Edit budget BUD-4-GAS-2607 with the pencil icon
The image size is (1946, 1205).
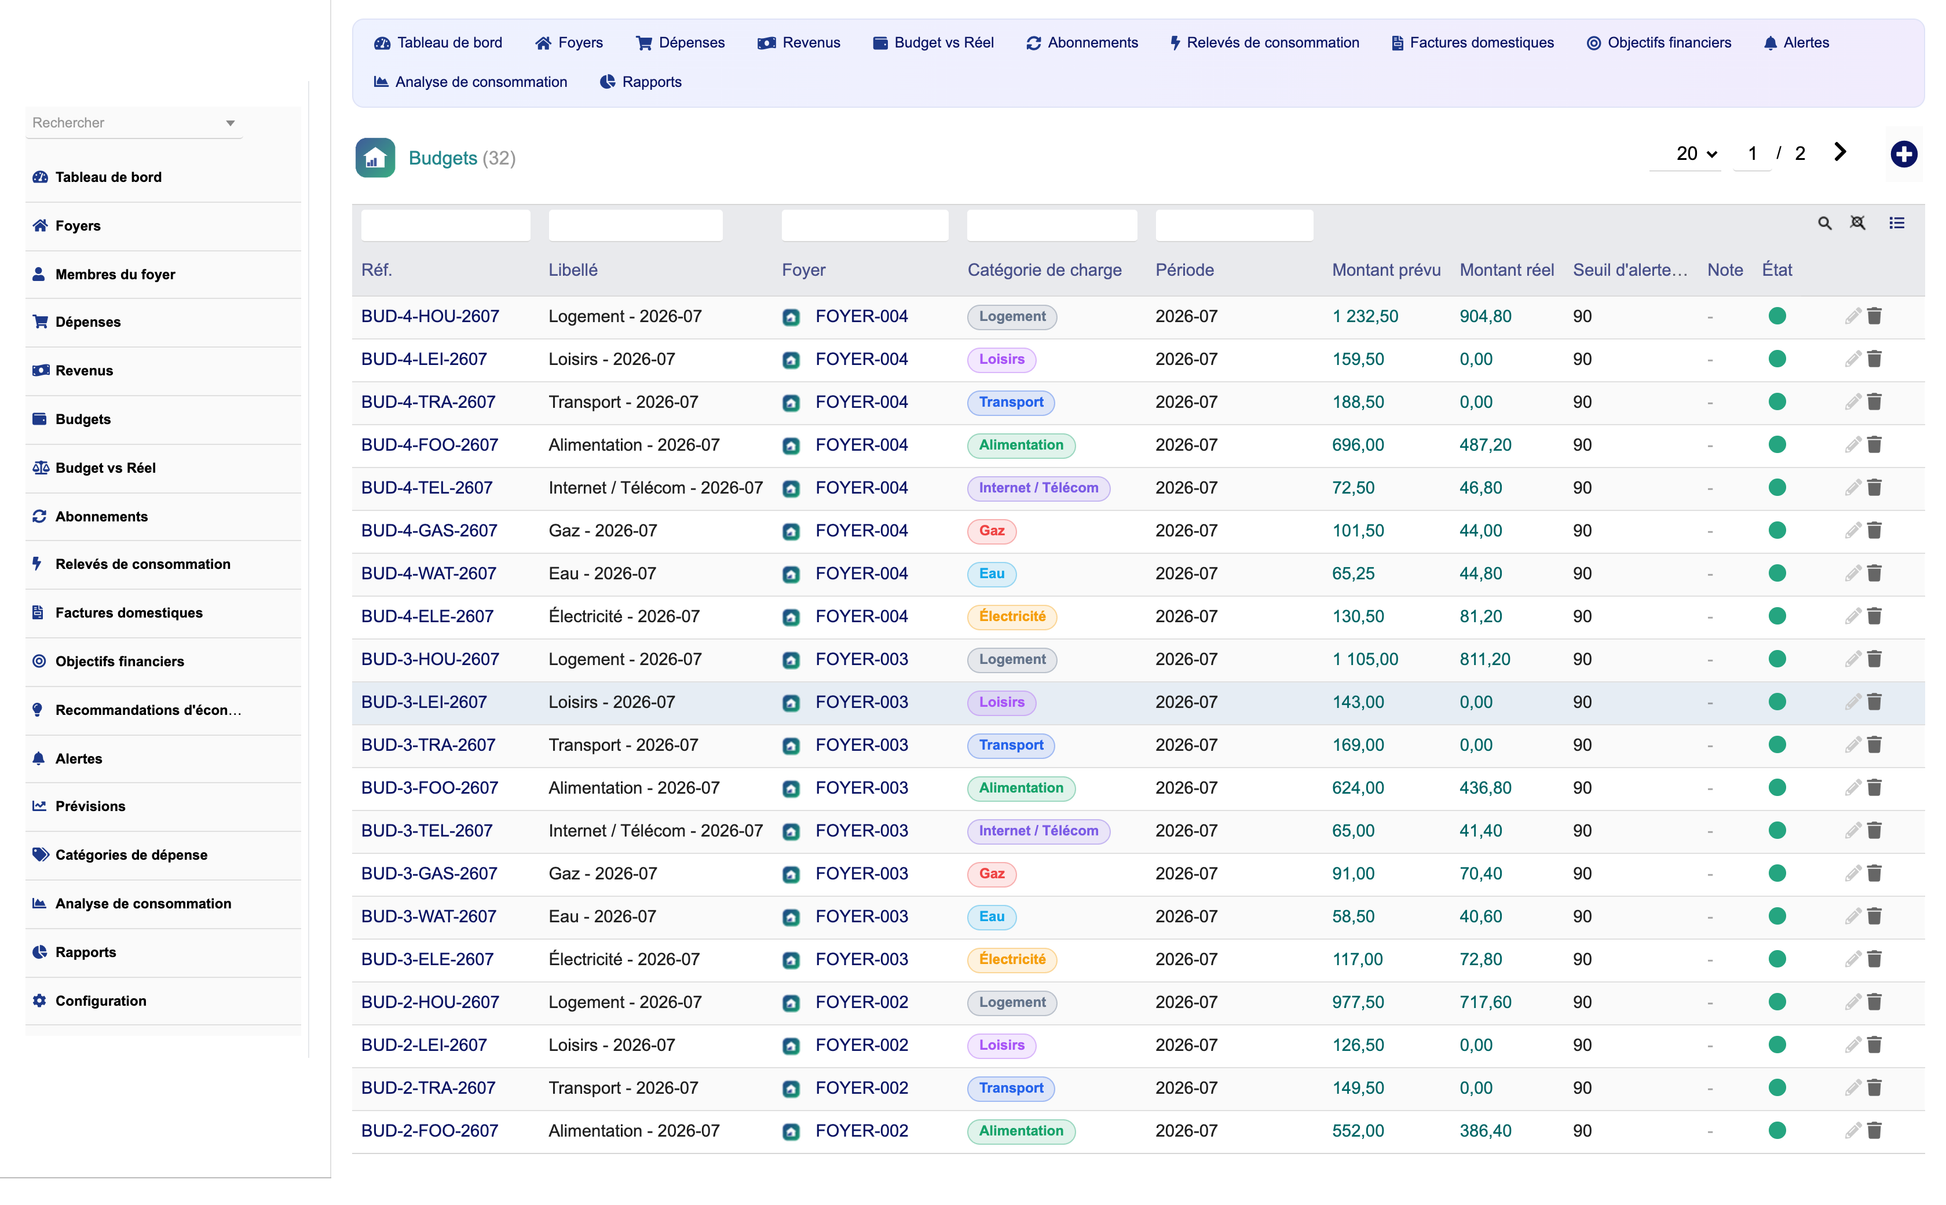[1853, 531]
